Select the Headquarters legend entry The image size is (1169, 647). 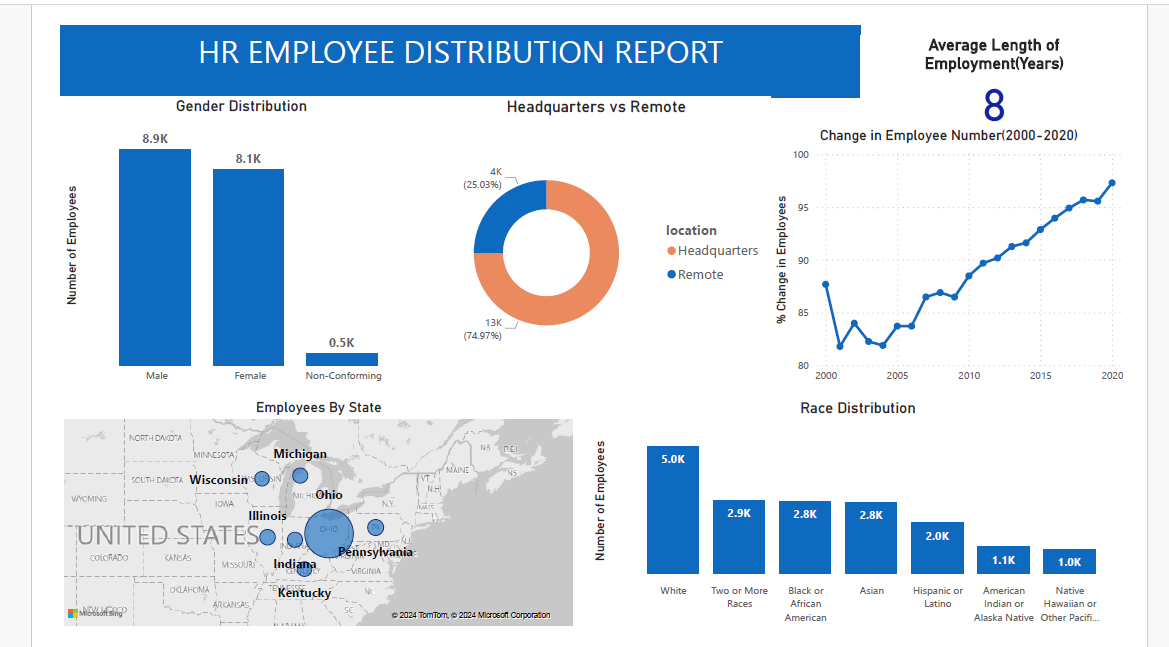[x=713, y=251]
